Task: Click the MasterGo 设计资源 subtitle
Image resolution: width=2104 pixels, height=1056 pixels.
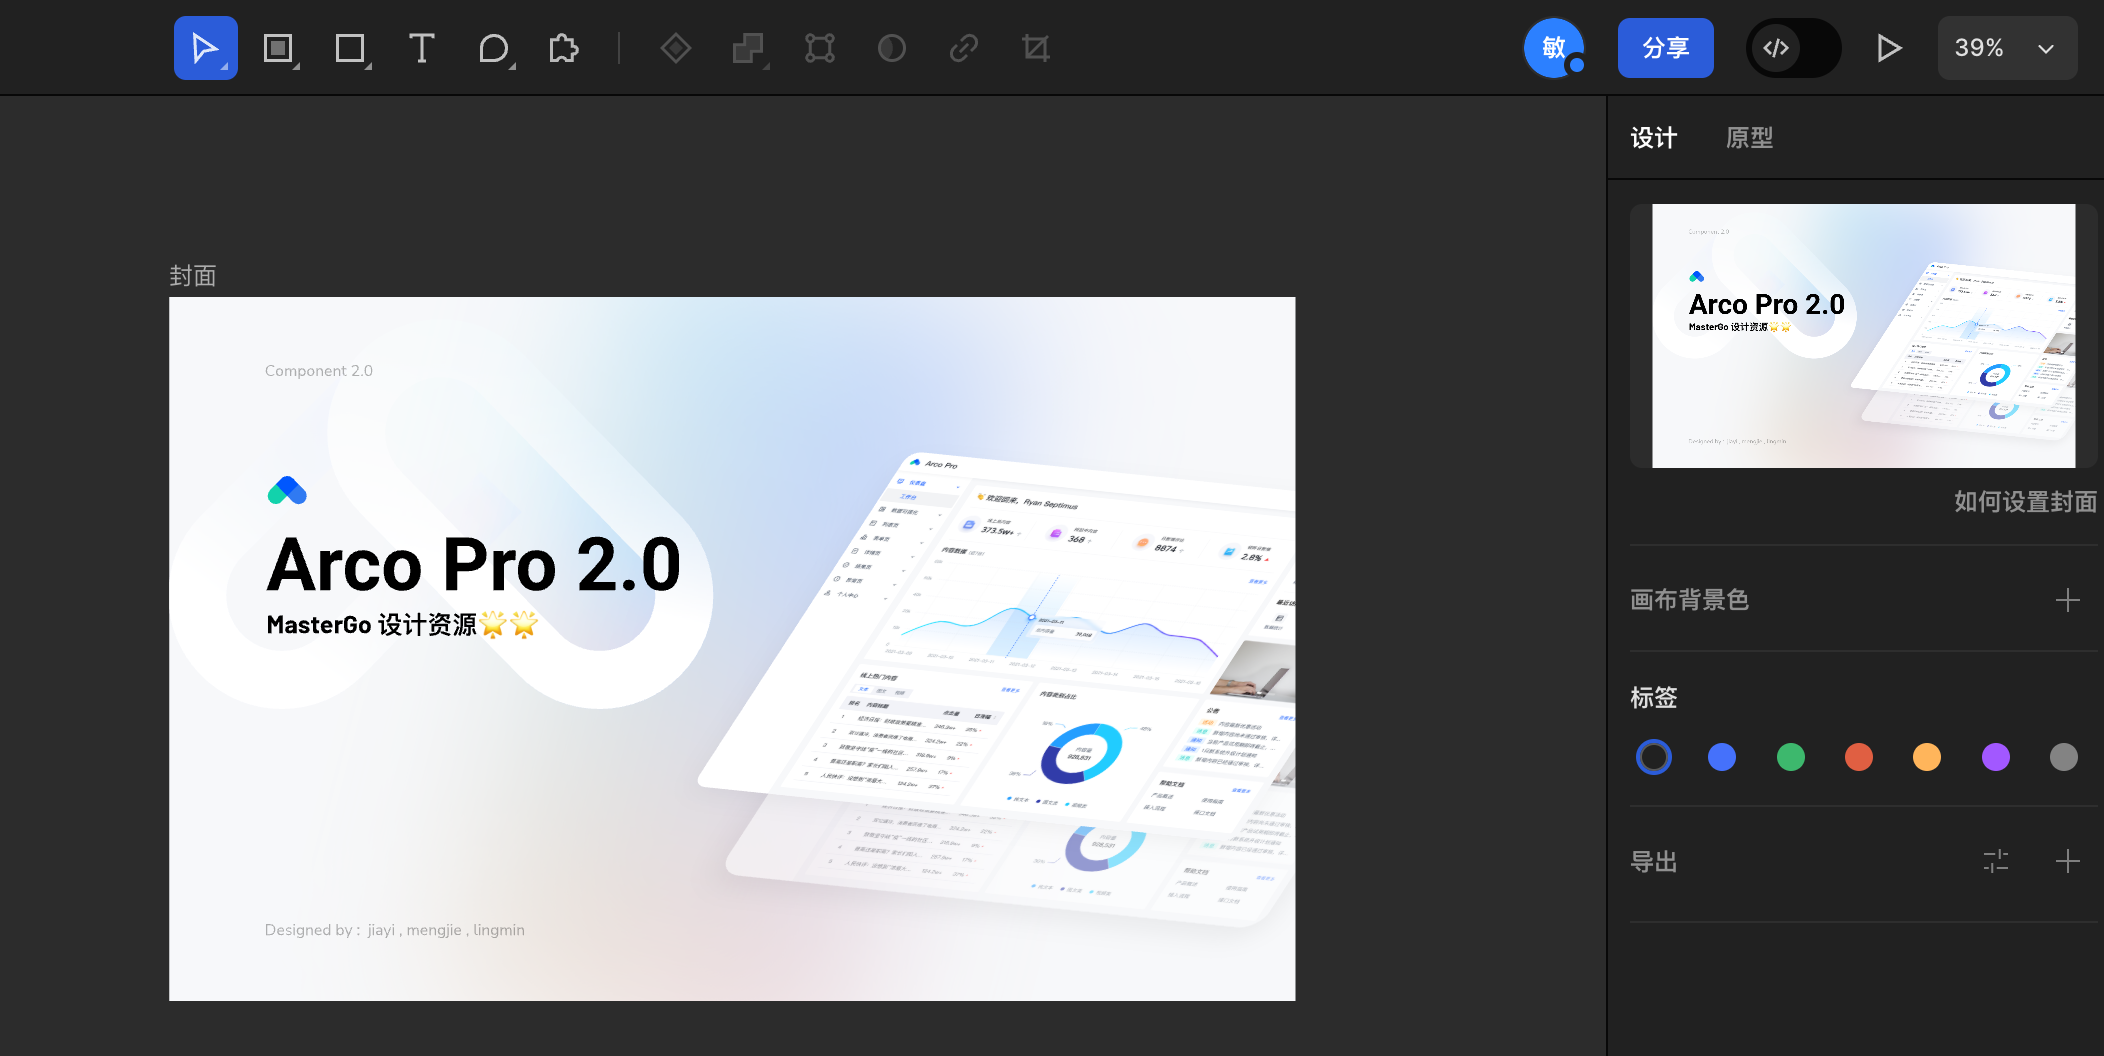Action: (x=402, y=625)
